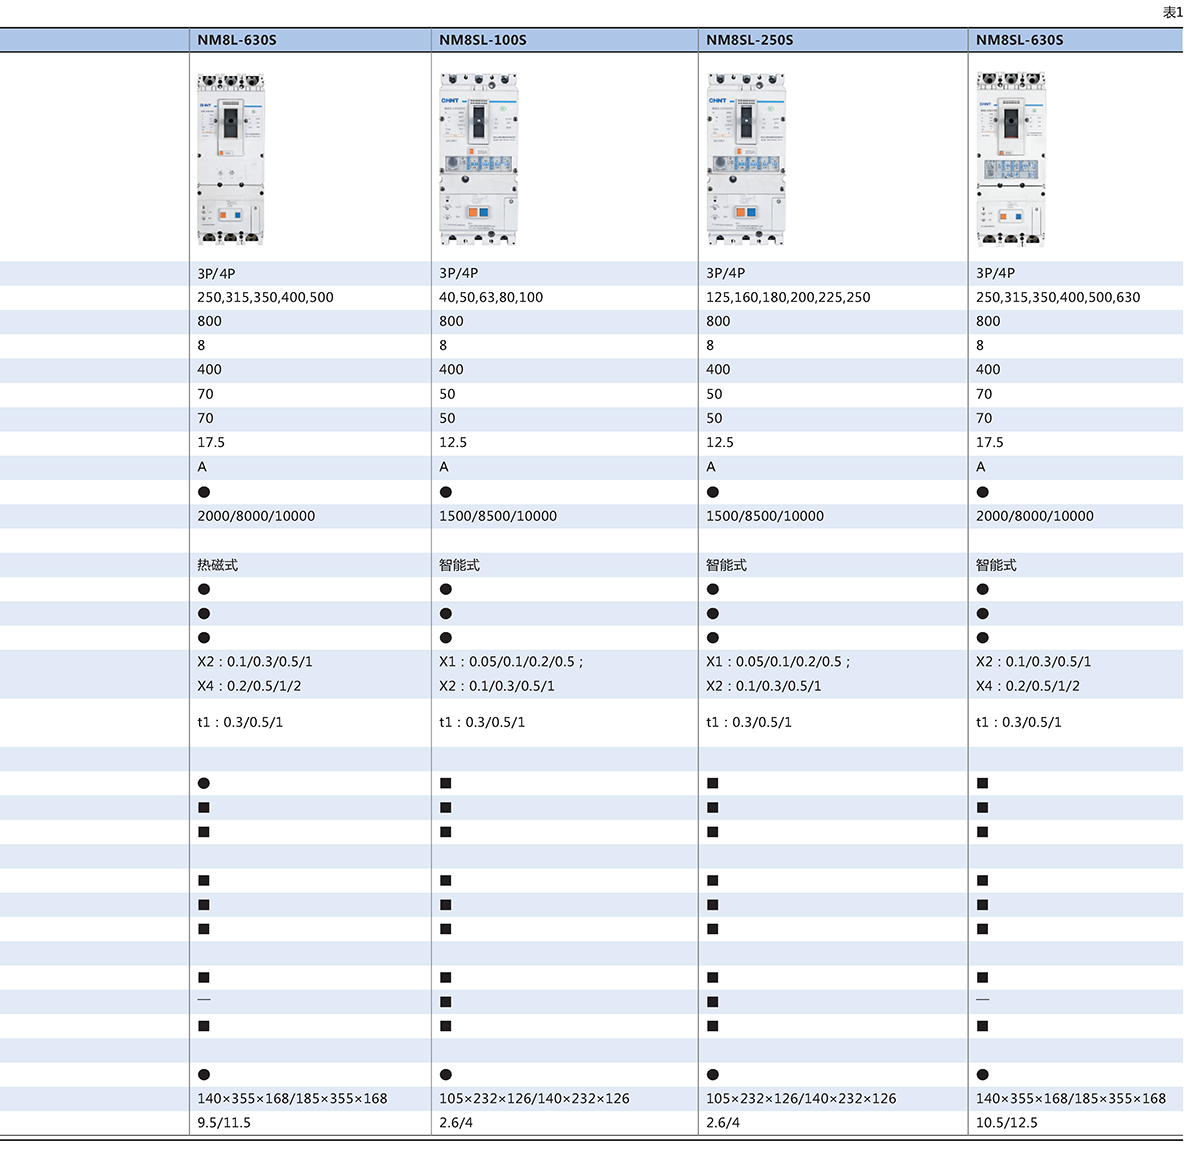Click the 9.5/11.5 weight value
The image size is (1200, 1155).
coord(224,1123)
